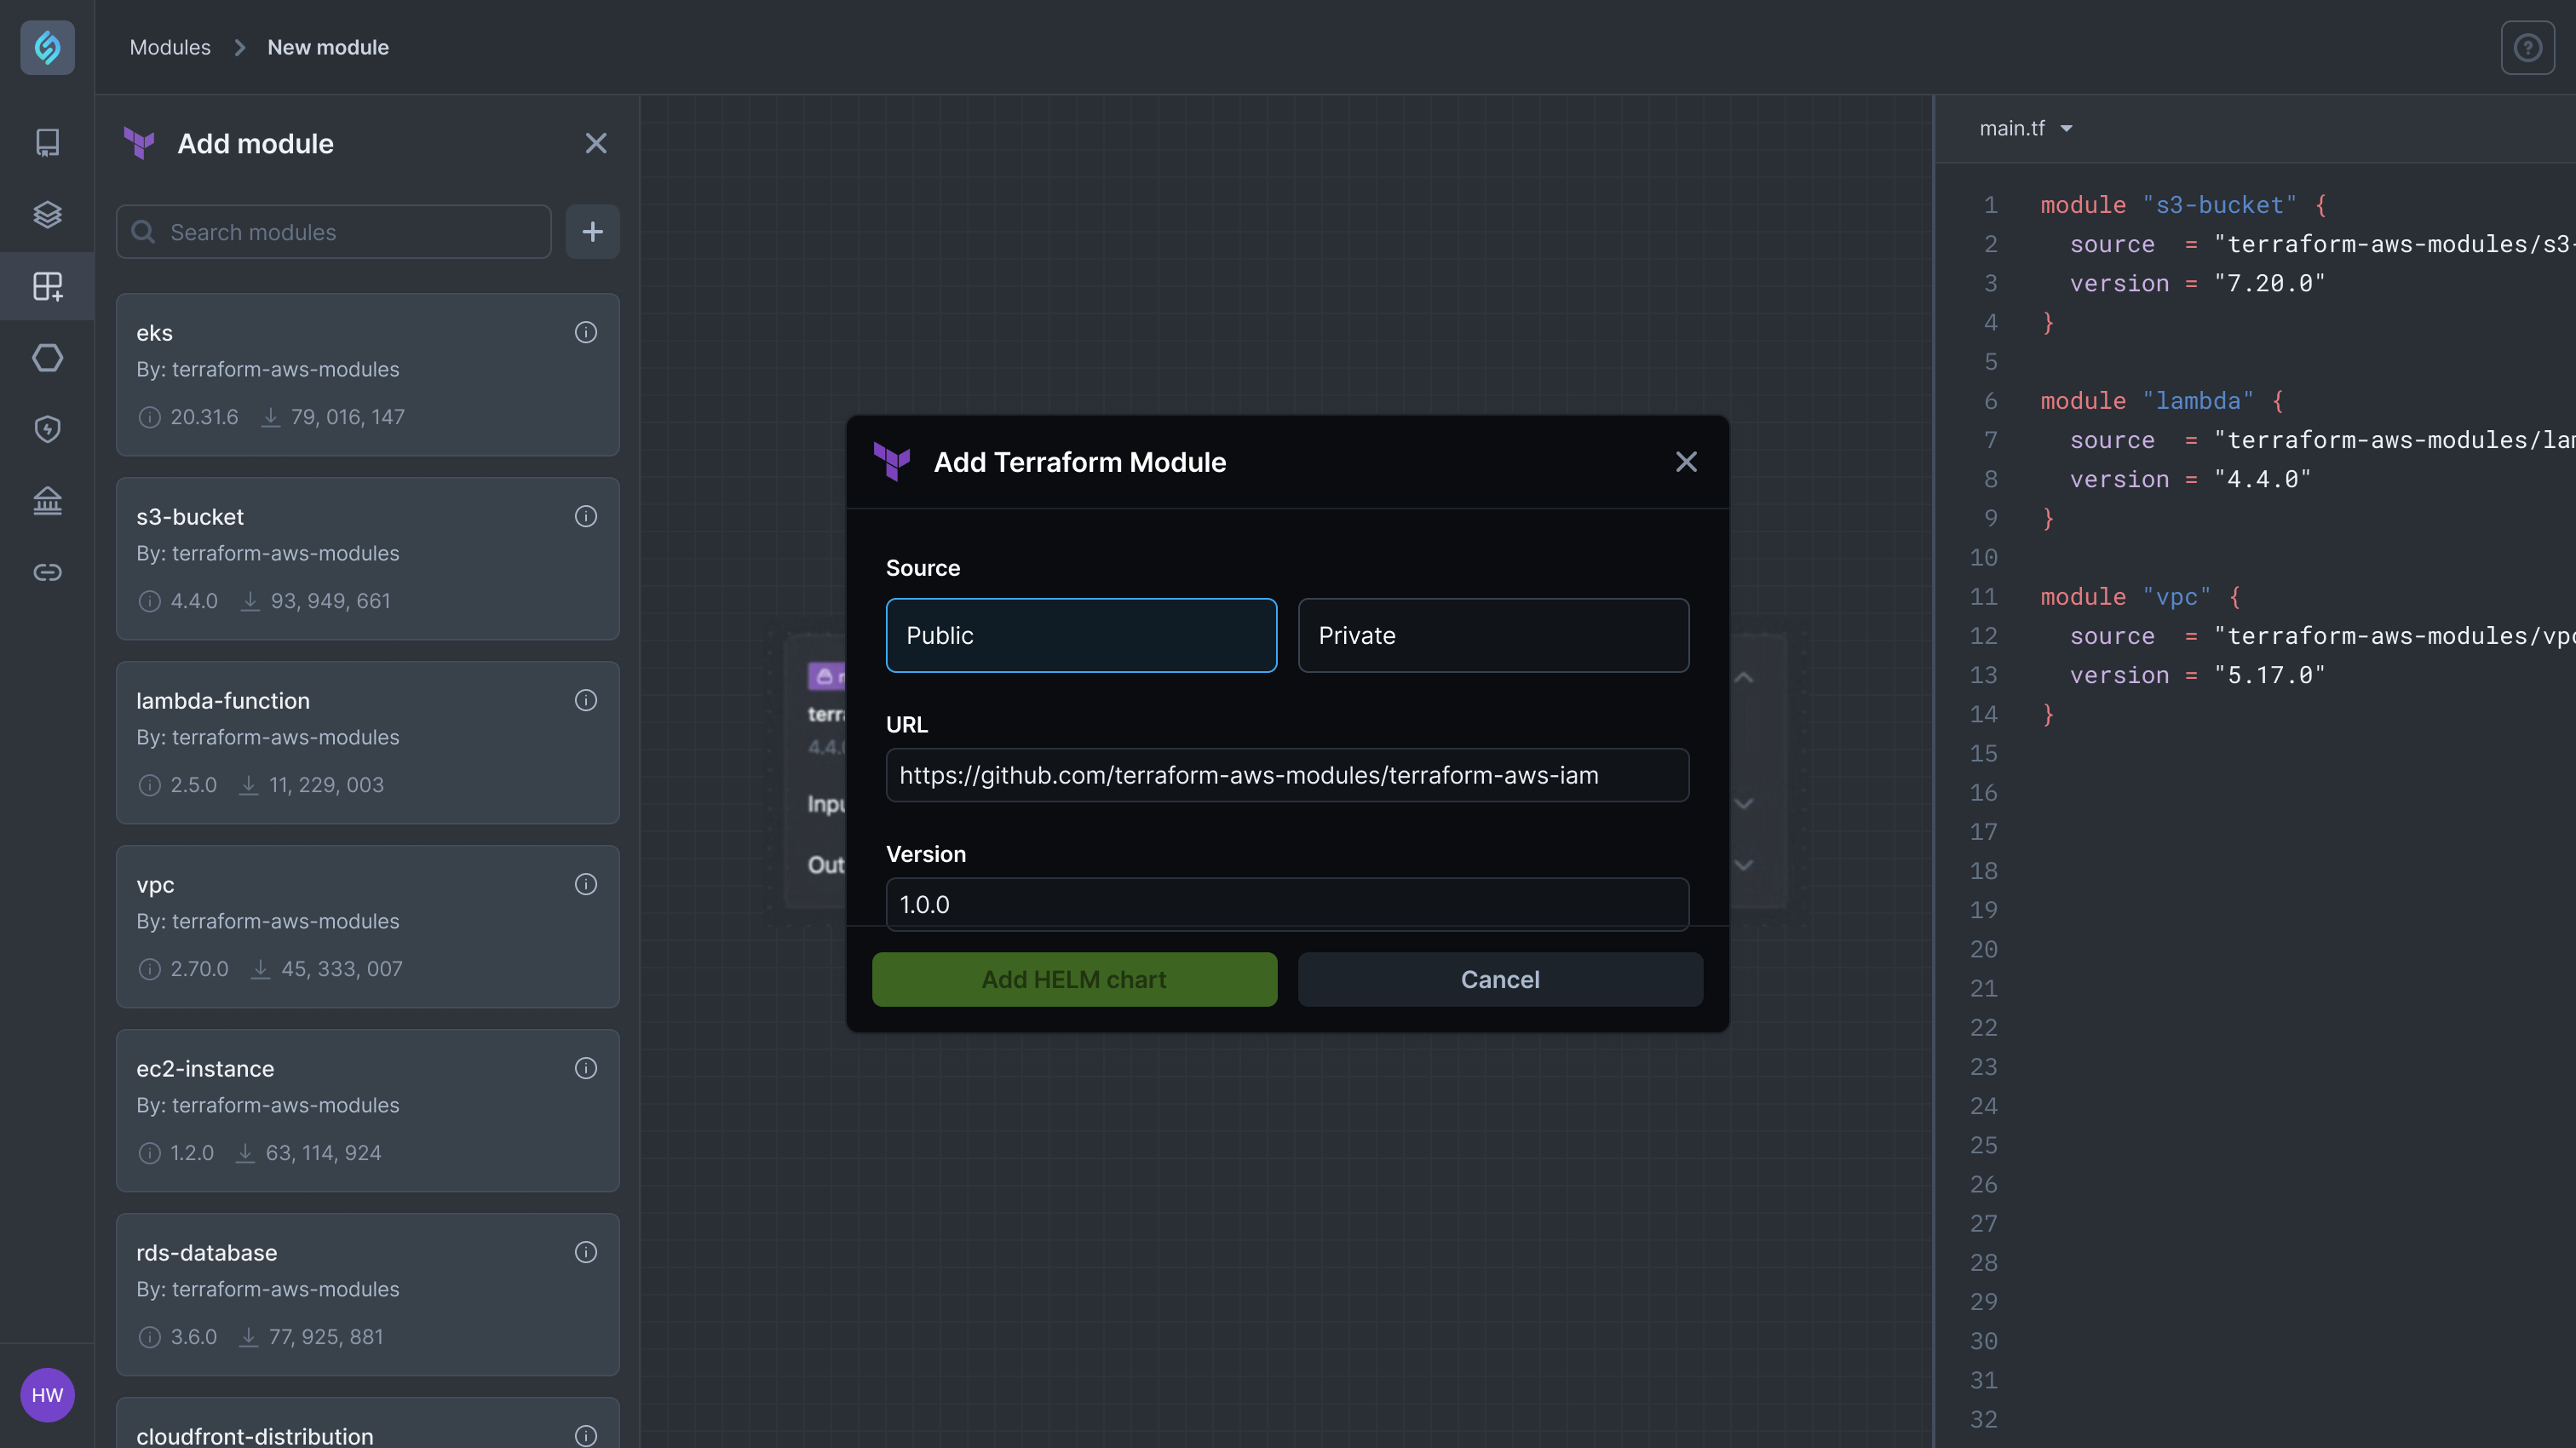Show info for the vpc module

click(586, 884)
